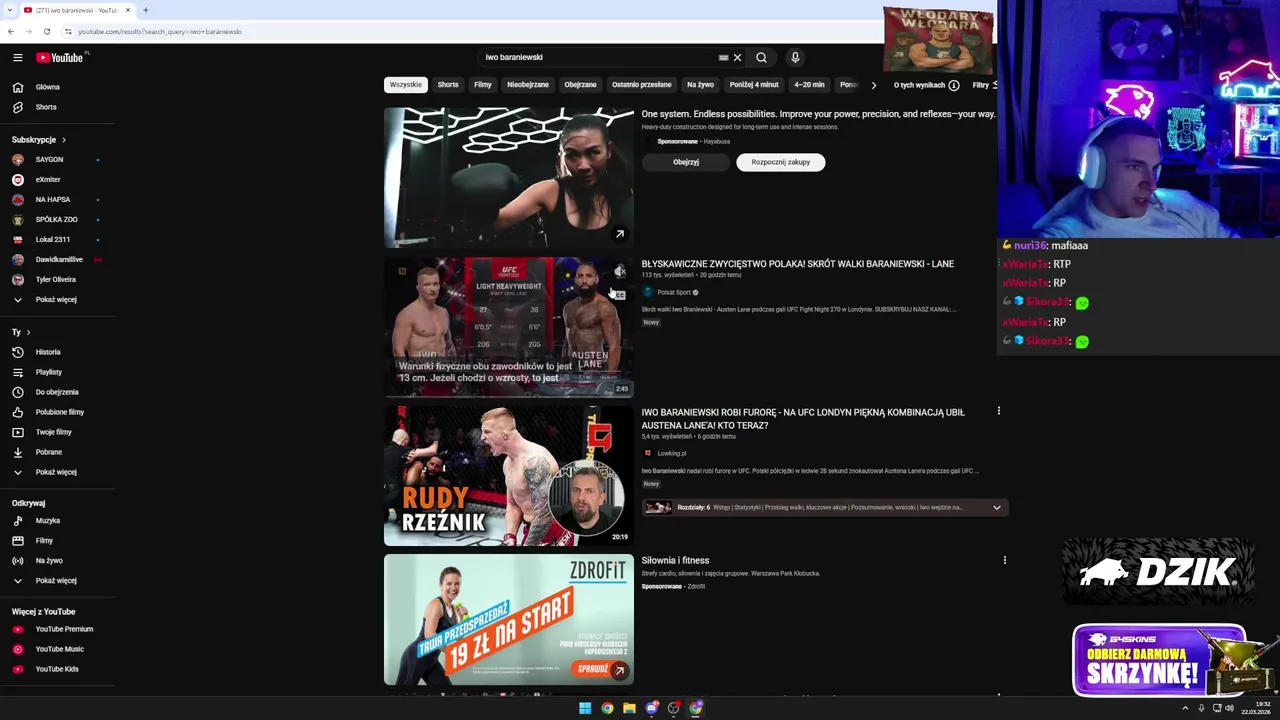Open options menu for IWO BARANIEWSKI ROBI FURORĘ

(998, 411)
